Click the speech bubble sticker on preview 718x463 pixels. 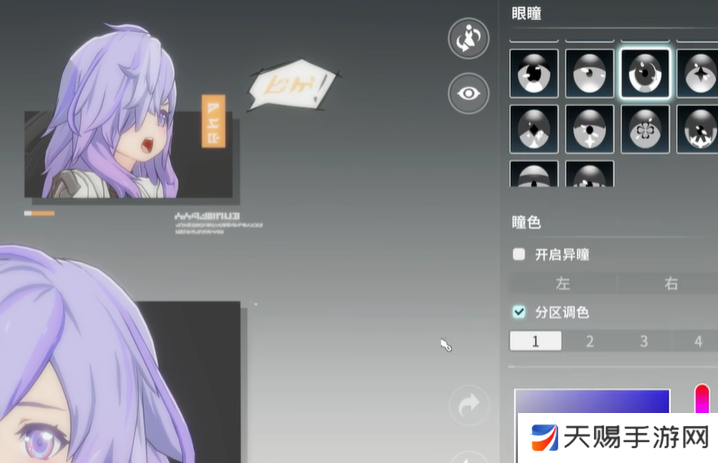[x=293, y=86]
